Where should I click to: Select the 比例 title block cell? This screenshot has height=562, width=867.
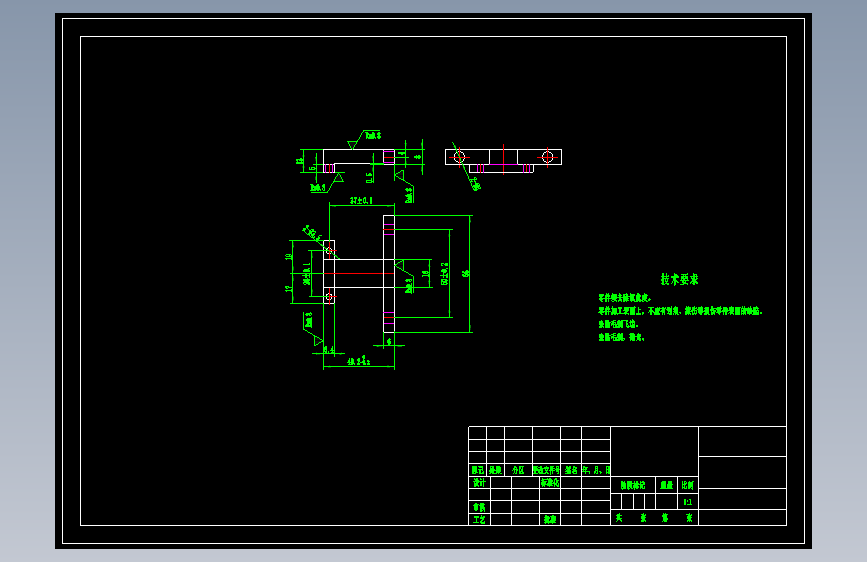687,485
